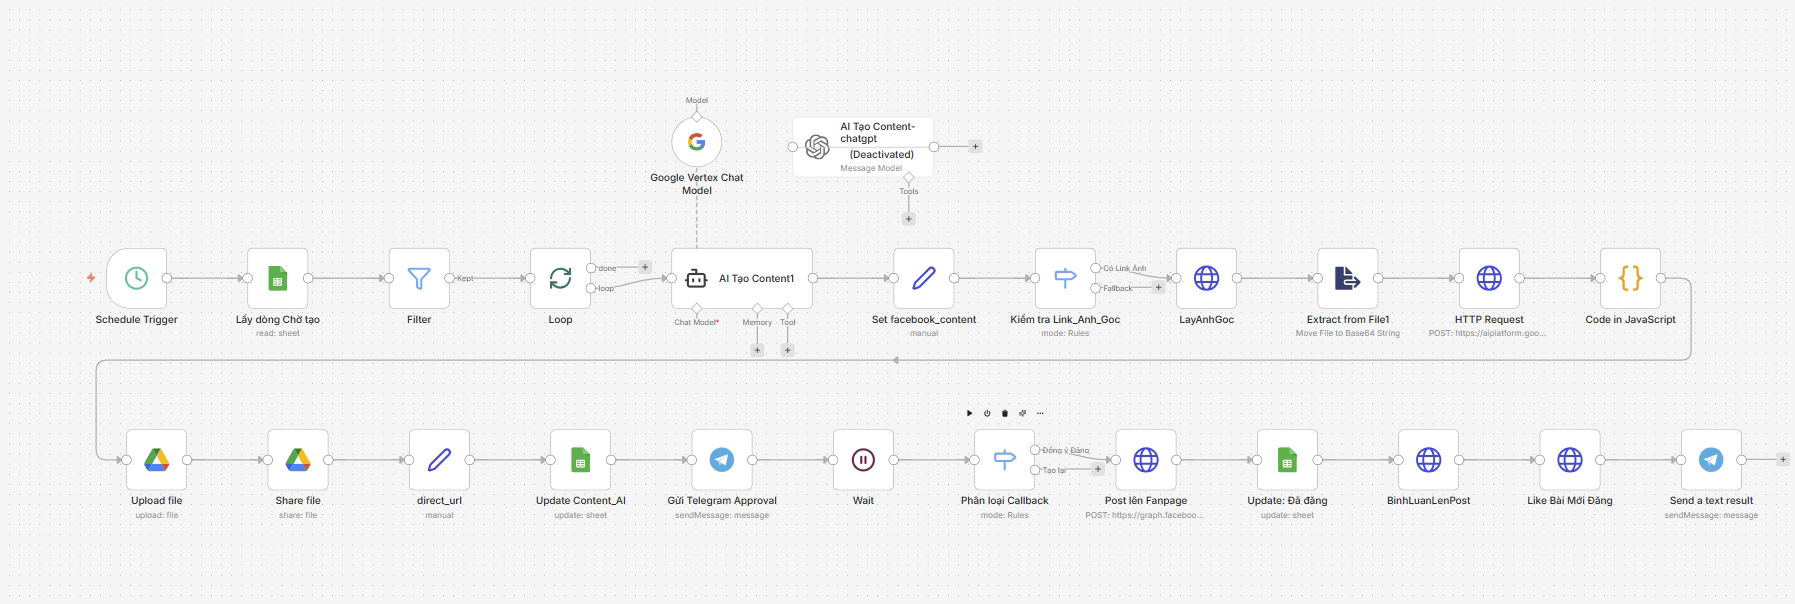Click the Loop node's loop output connector

coord(591,288)
